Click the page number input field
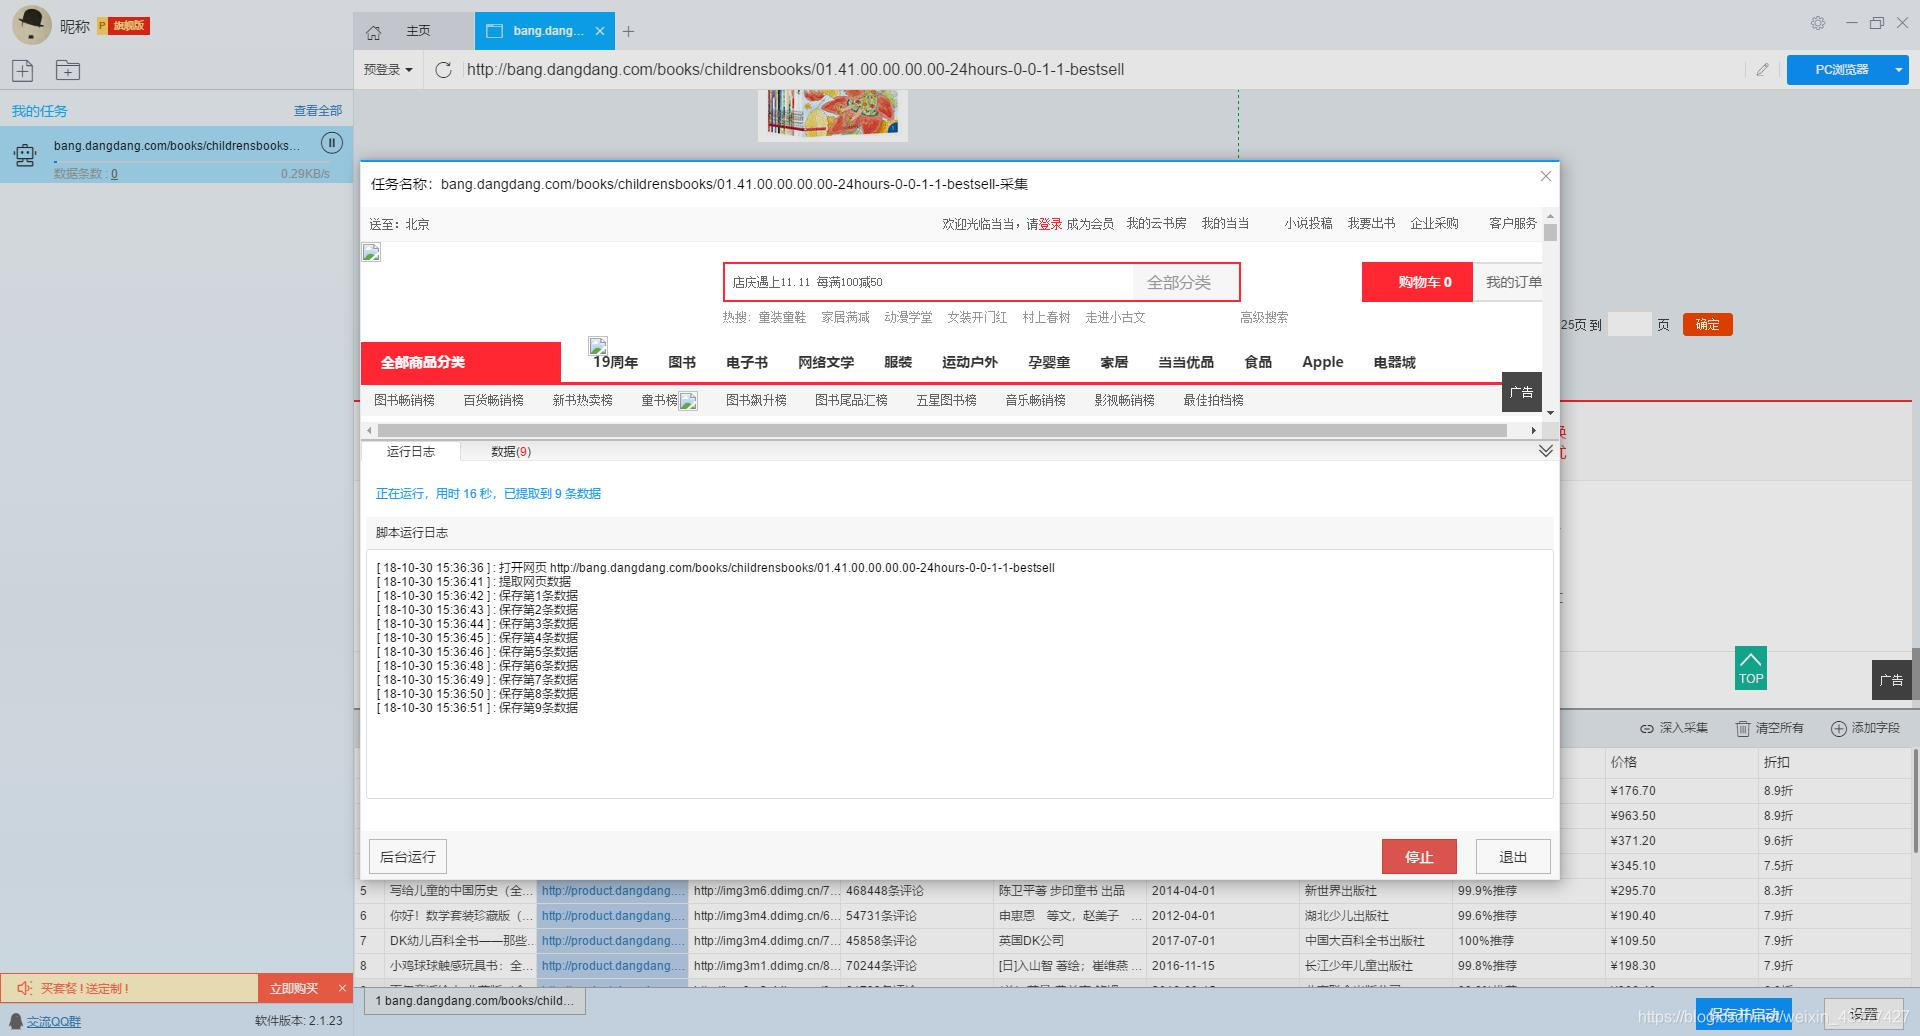Screen dimensions: 1920x1036 [x=1629, y=324]
